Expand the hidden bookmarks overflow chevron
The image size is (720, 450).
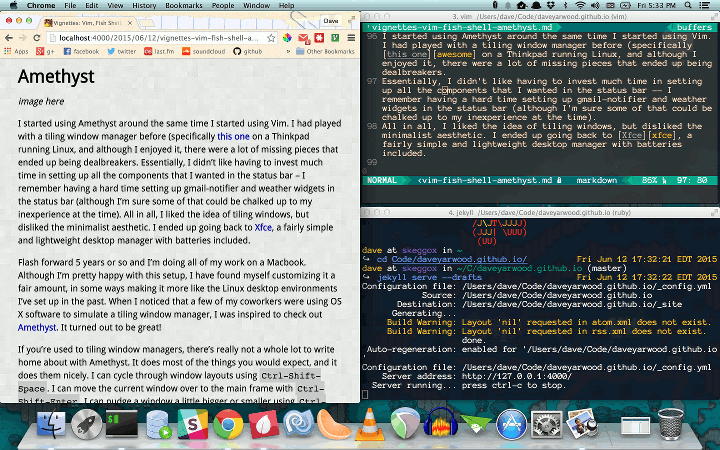pos(288,51)
